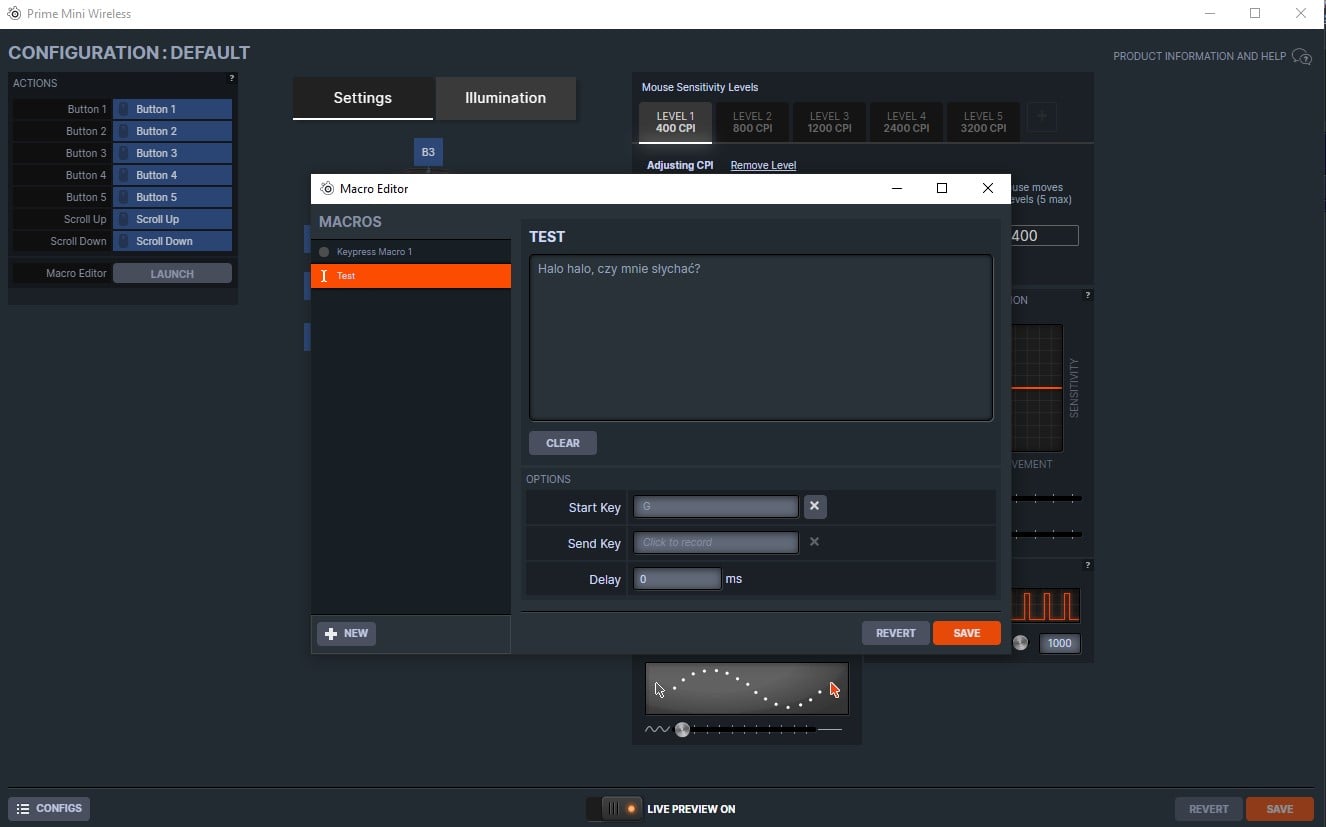Screen dimensions: 1326x827
Task: Click the angle snapping slider handle
Action: [x=682, y=730]
